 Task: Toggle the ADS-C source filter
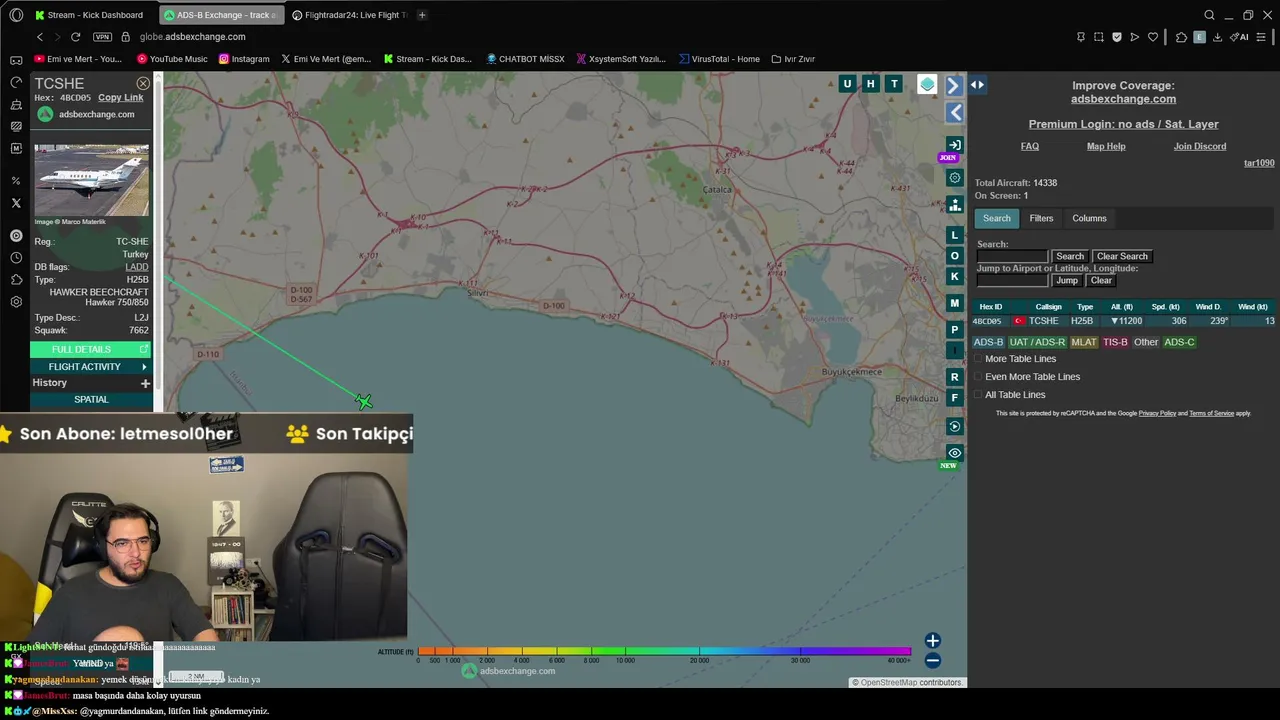coord(1179,342)
